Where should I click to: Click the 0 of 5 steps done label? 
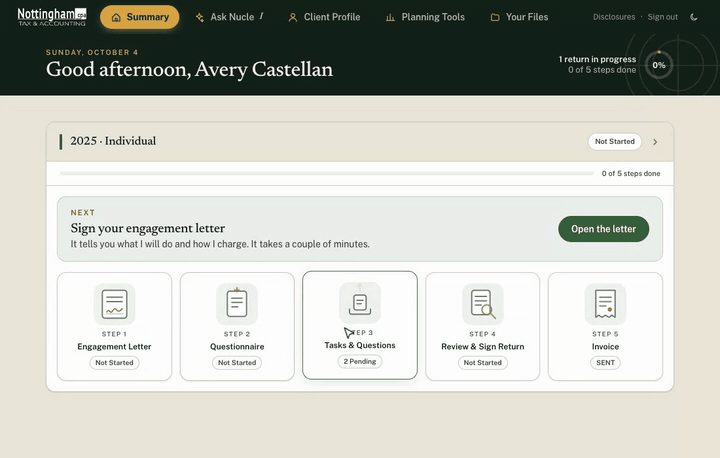(x=631, y=174)
